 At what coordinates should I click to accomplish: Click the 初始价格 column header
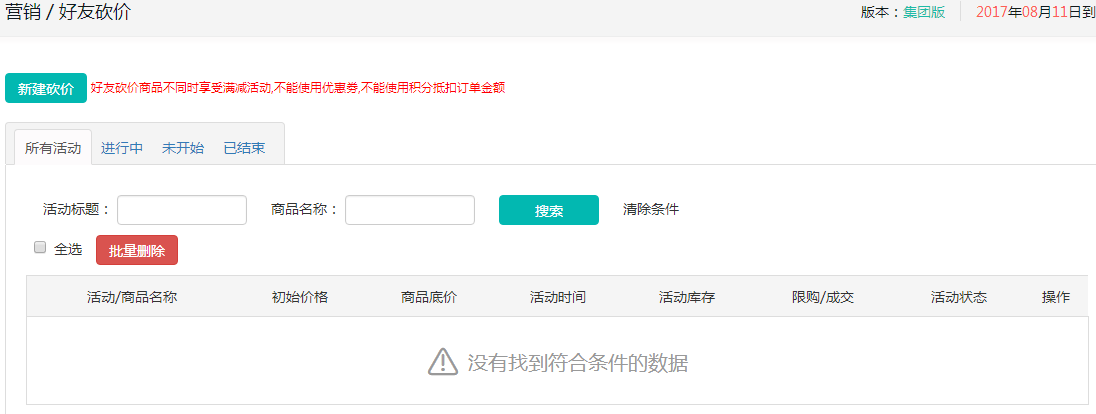click(x=300, y=297)
